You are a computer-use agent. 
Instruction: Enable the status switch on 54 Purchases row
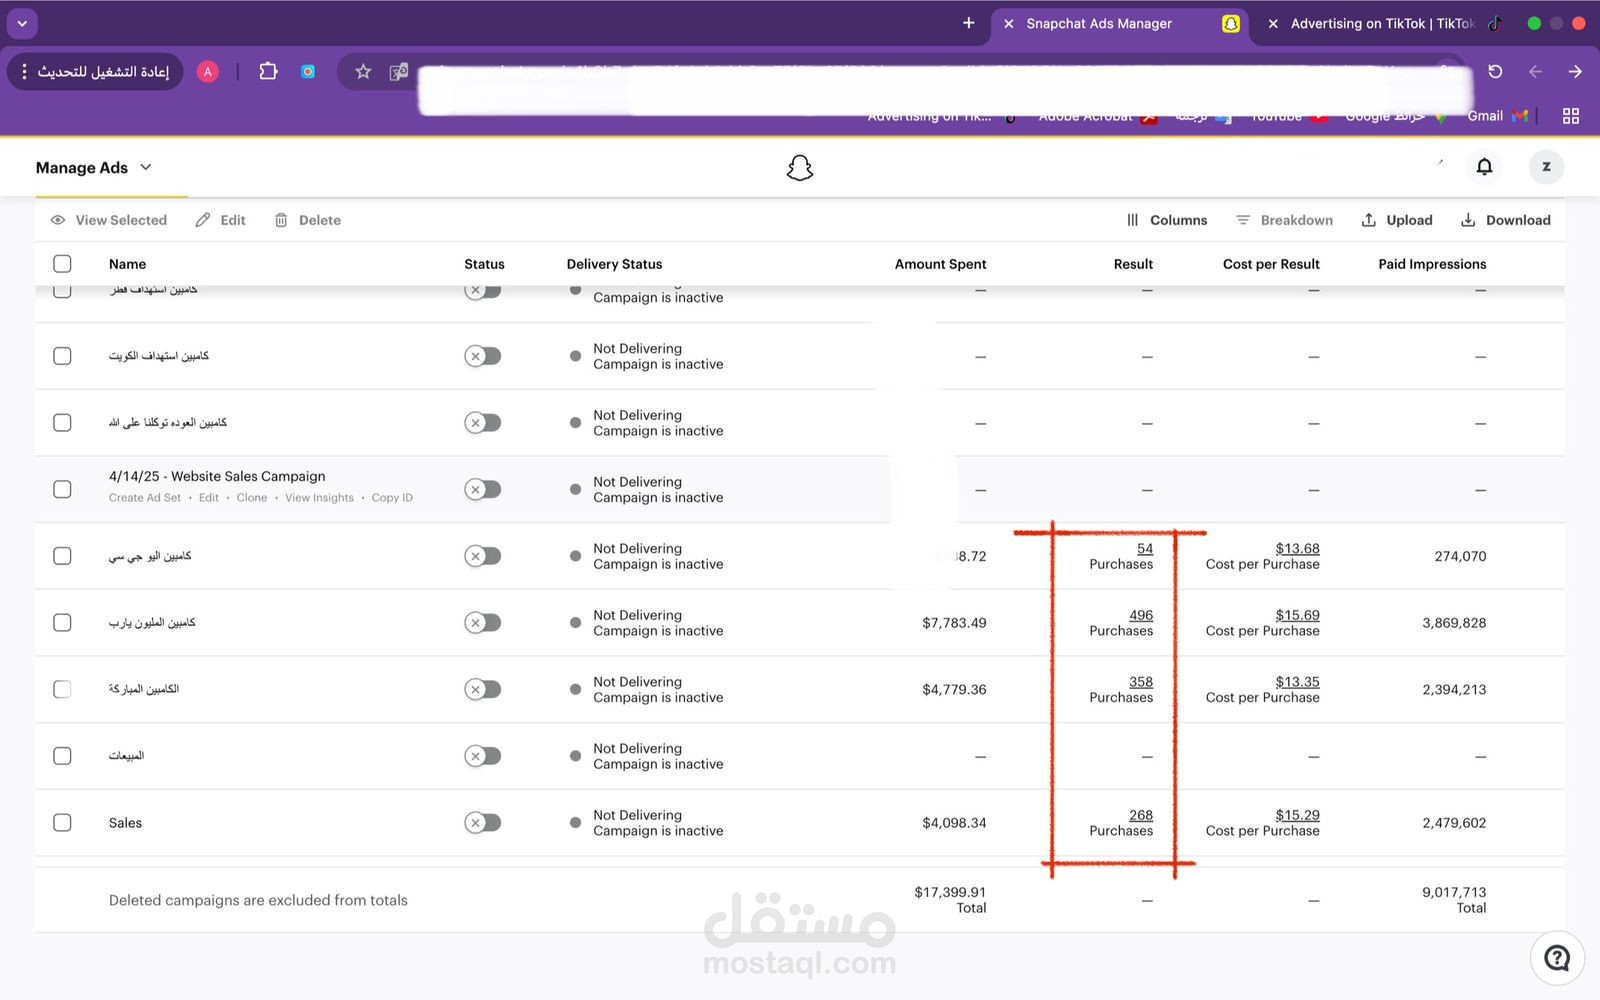482,556
